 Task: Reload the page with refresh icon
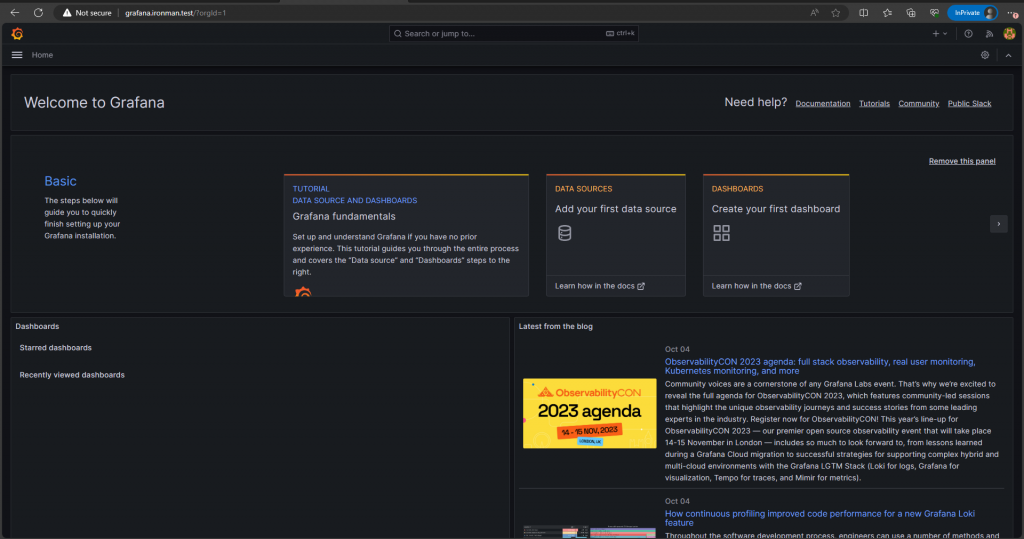39,12
